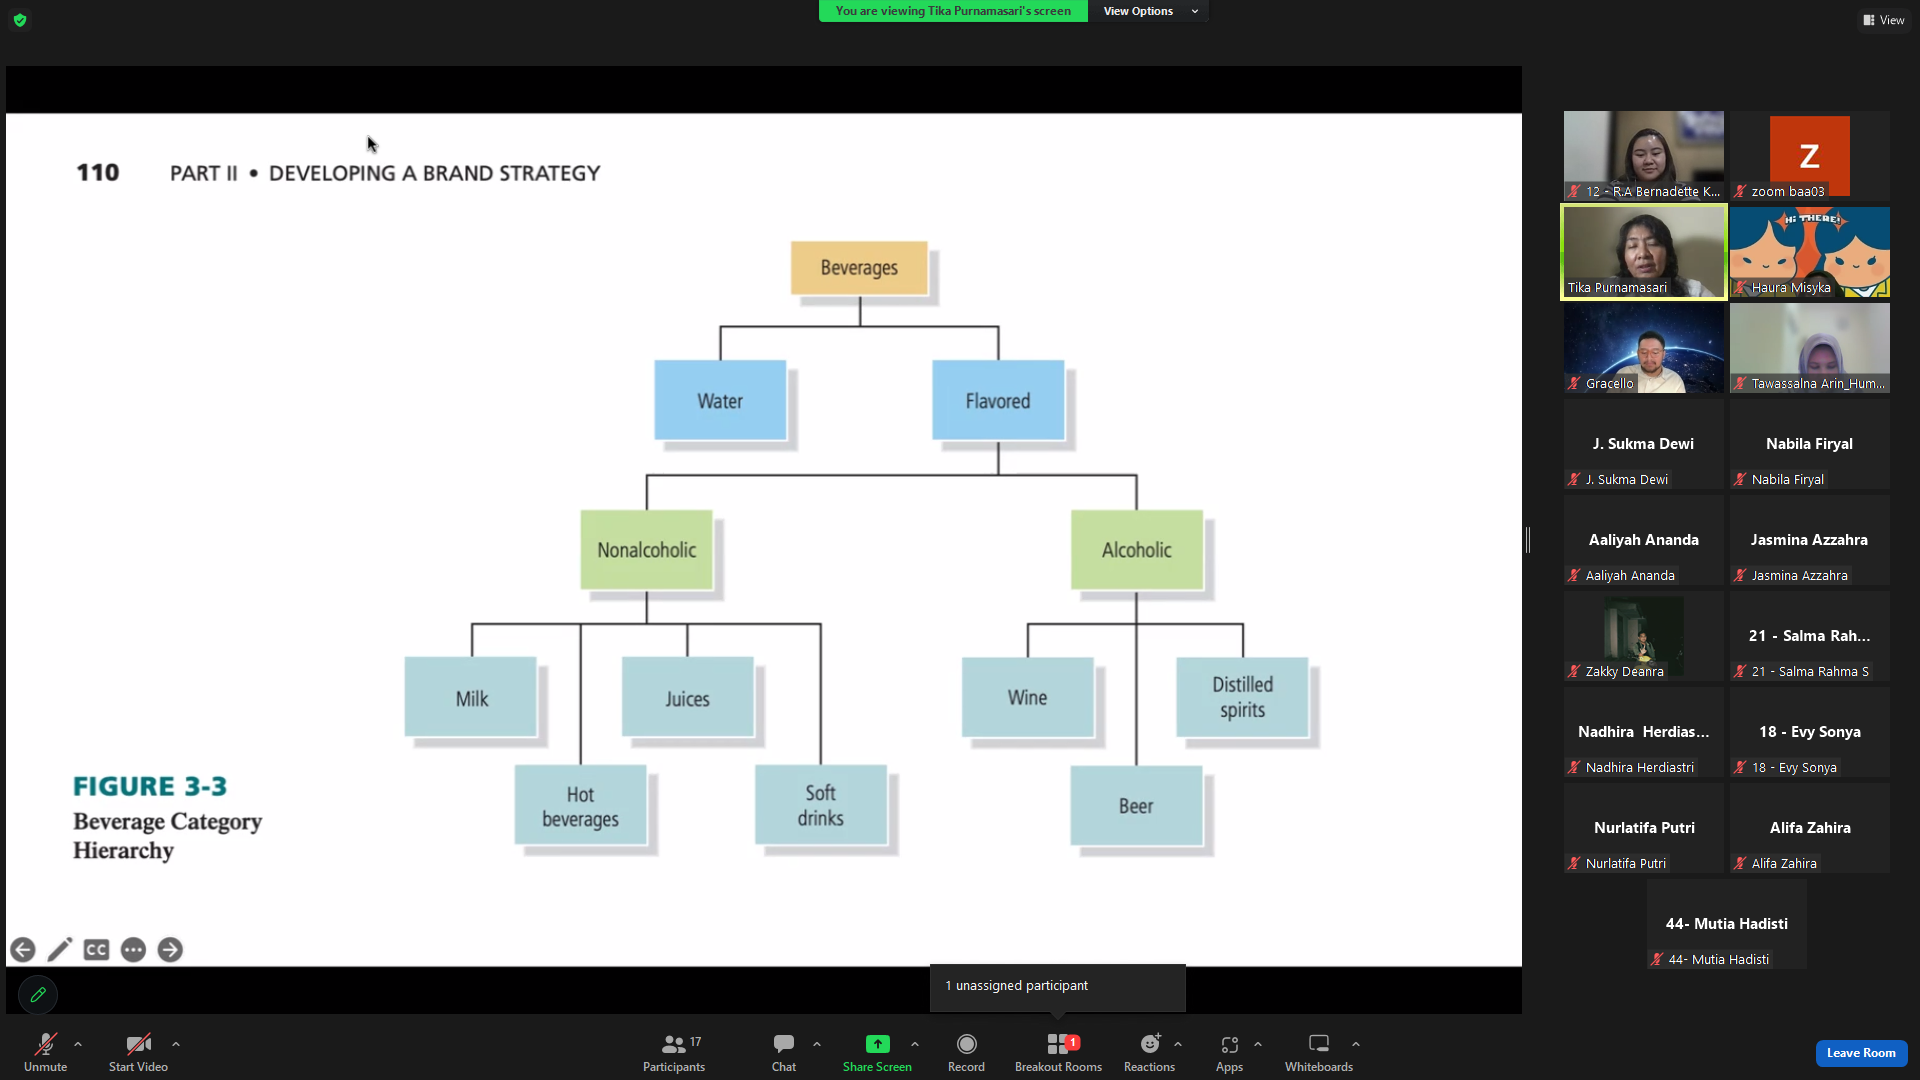Image resolution: width=1920 pixels, height=1080 pixels.
Task: Expand Whiteboards options caret
Action: point(1356,1044)
